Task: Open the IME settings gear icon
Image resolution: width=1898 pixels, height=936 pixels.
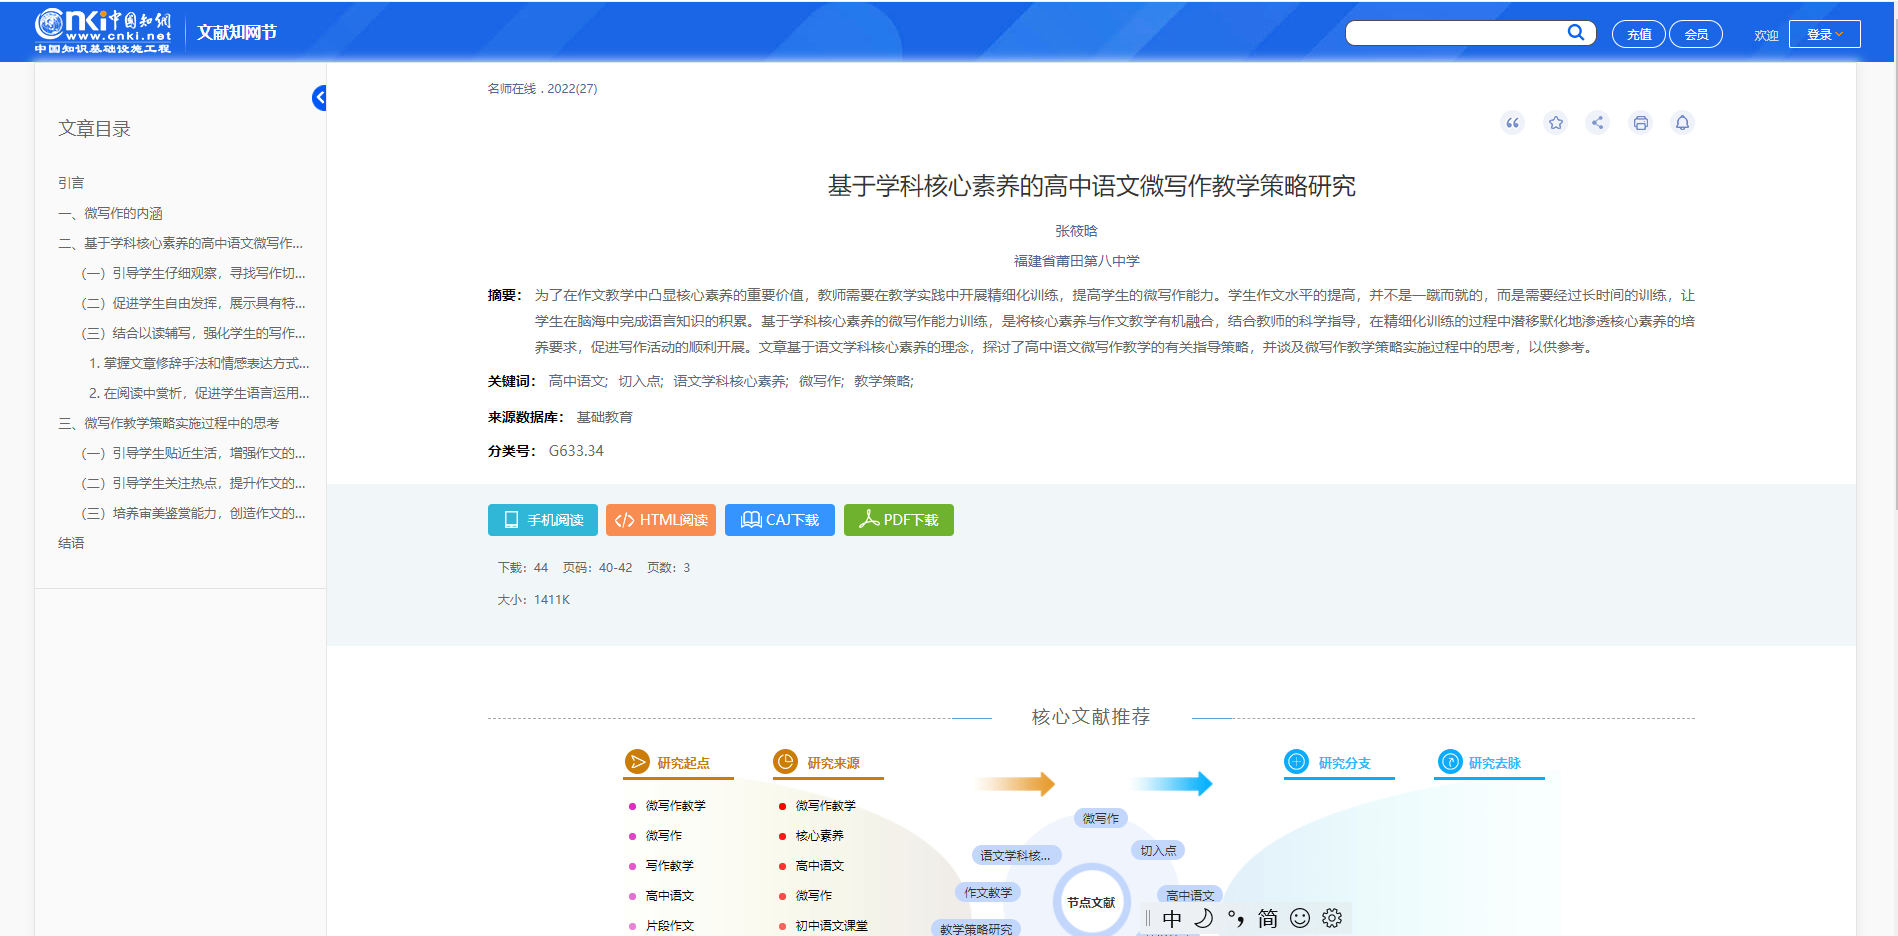Action: coord(1332,918)
